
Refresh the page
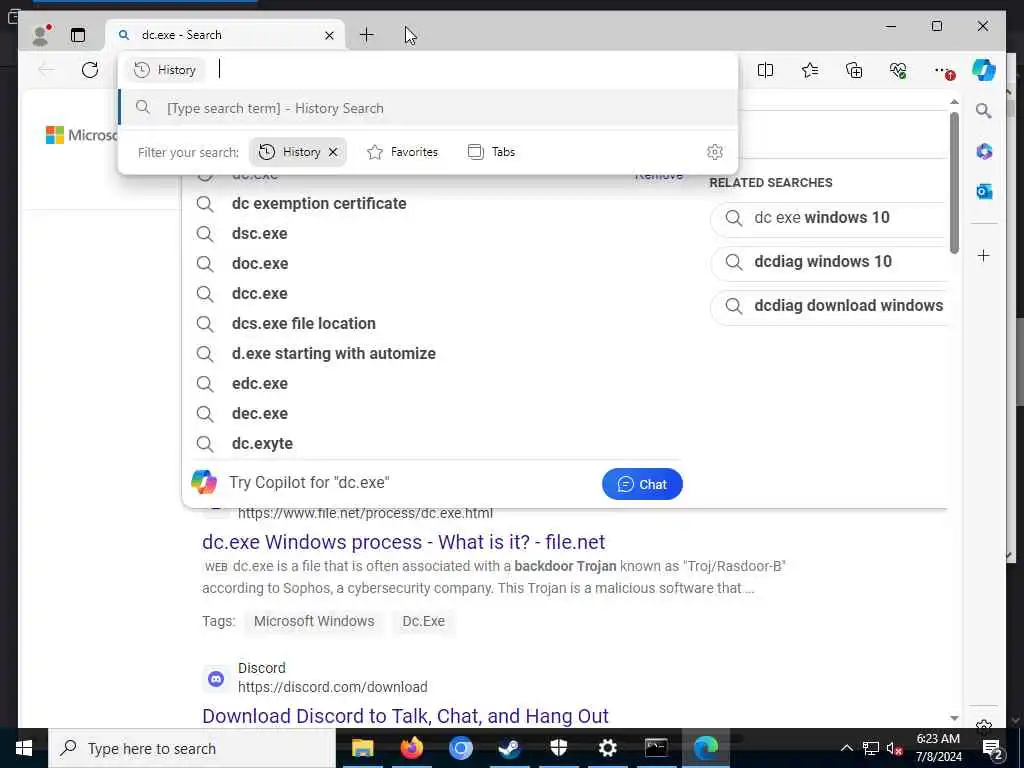[x=90, y=69]
